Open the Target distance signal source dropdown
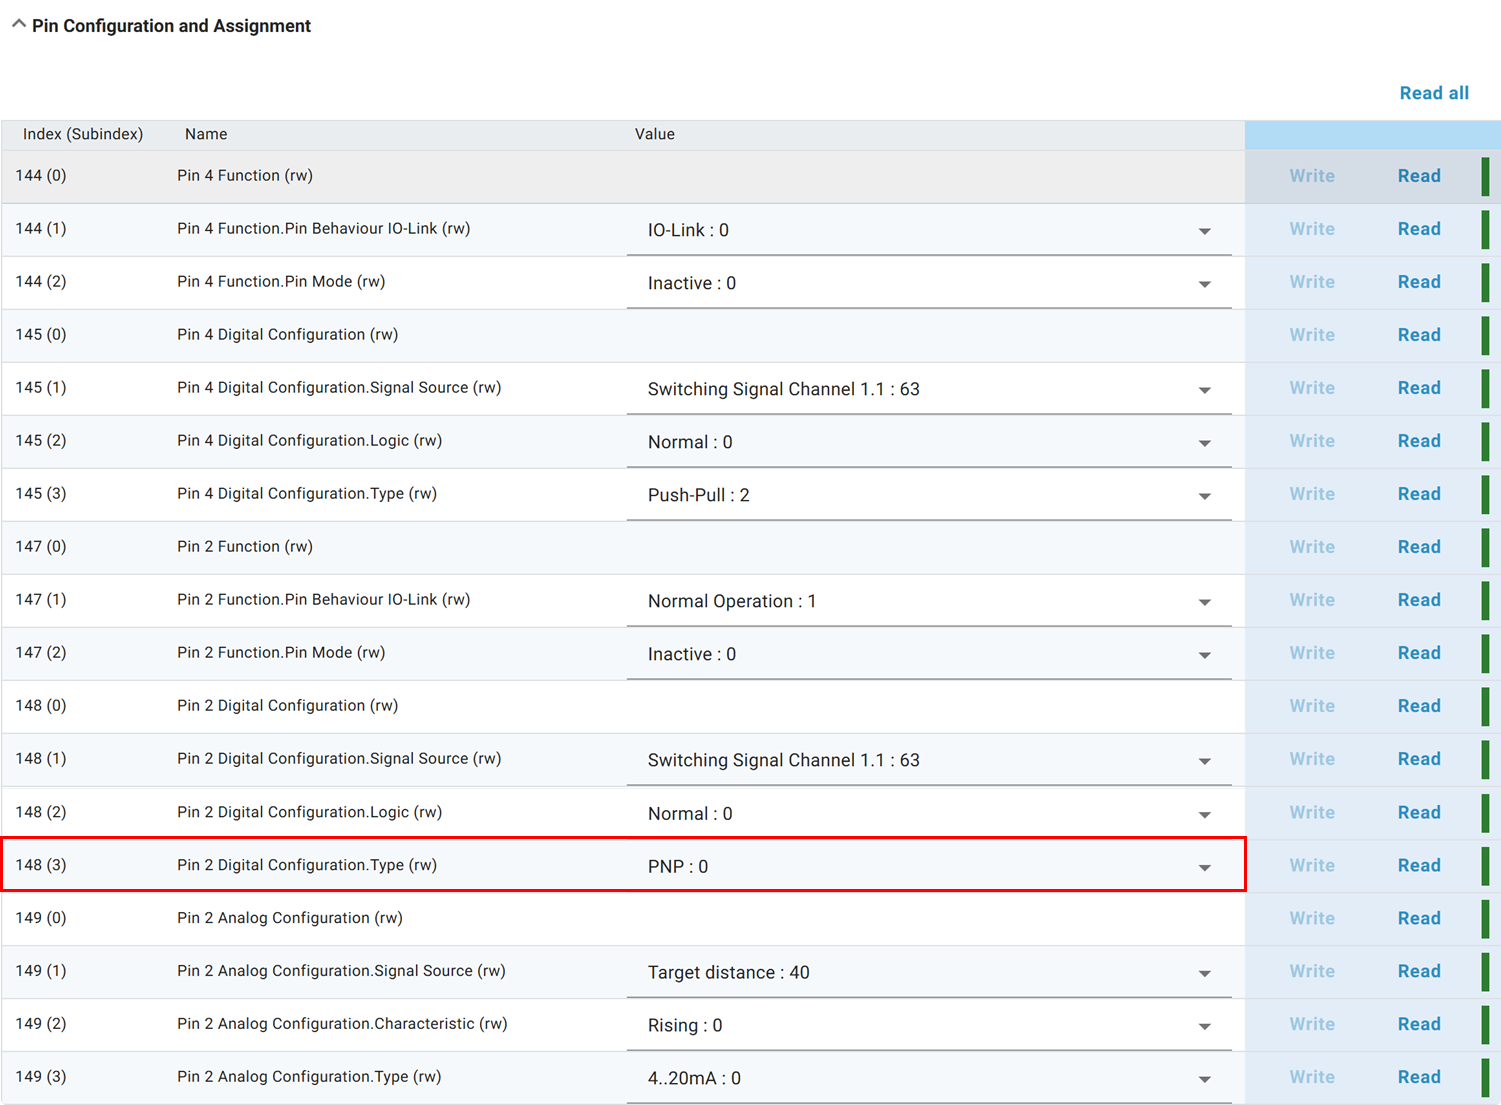This screenshot has width=1501, height=1105. point(1204,973)
